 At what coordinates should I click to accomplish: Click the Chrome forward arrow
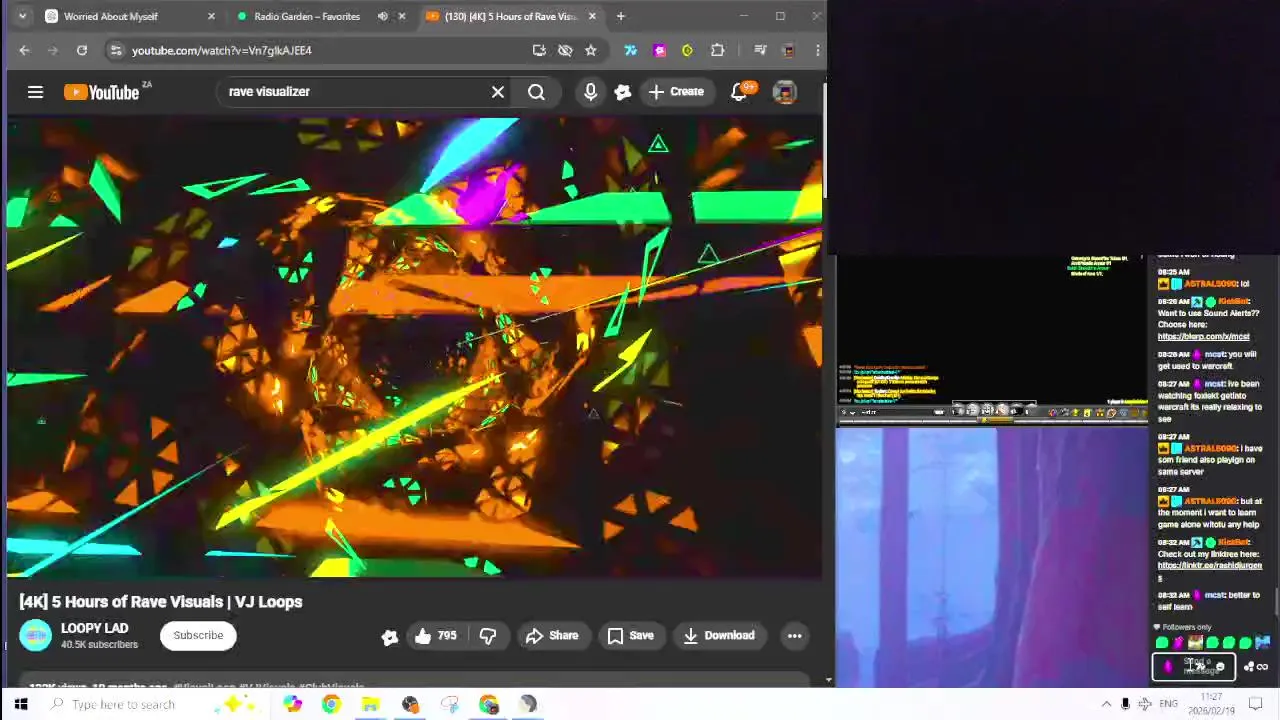(x=53, y=50)
